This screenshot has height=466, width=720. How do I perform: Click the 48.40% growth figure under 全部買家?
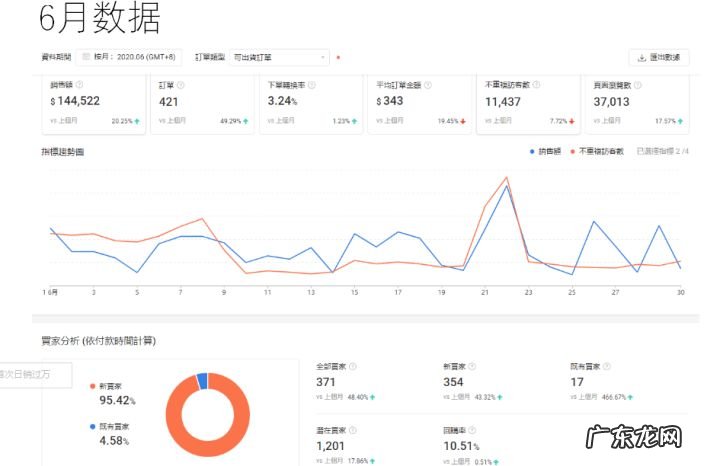tap(358, 397)
